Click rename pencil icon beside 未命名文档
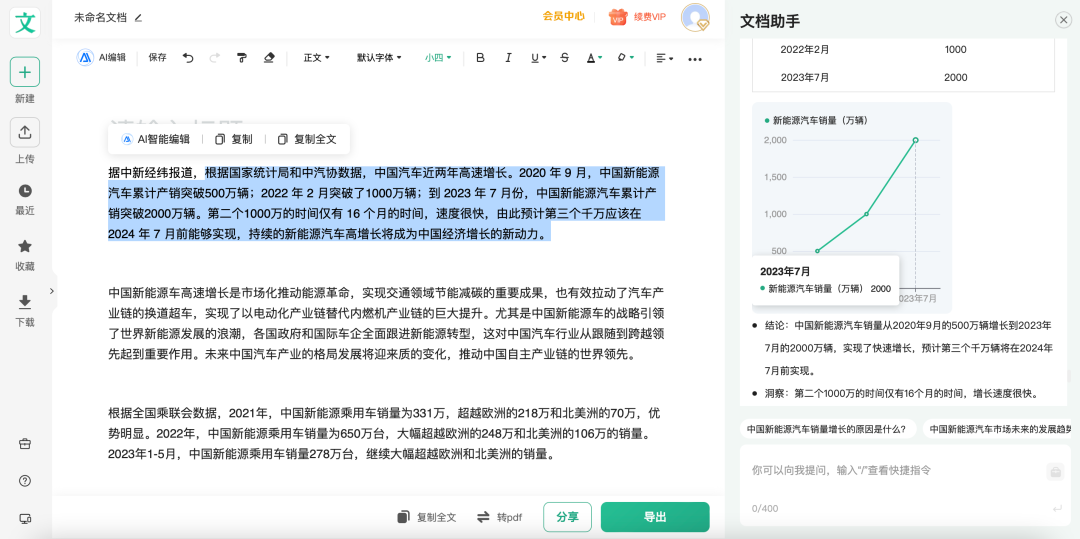The height and width of the screenshot is (539, 1080). (139, 18)
